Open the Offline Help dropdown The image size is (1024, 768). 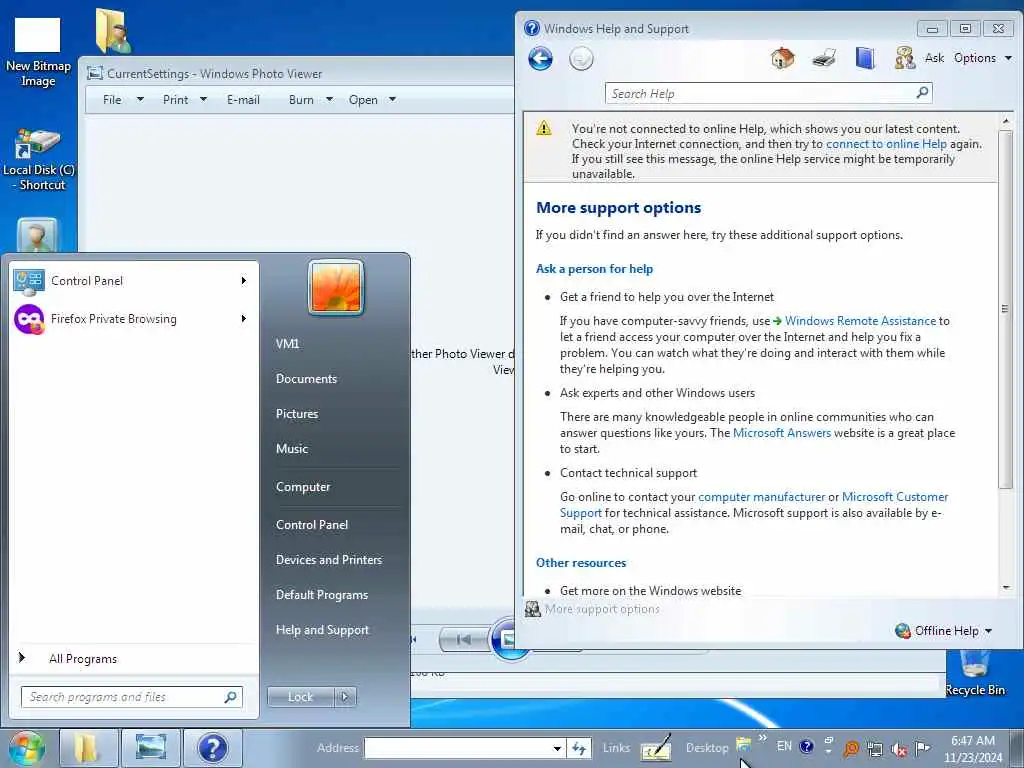tap(944, 631)
